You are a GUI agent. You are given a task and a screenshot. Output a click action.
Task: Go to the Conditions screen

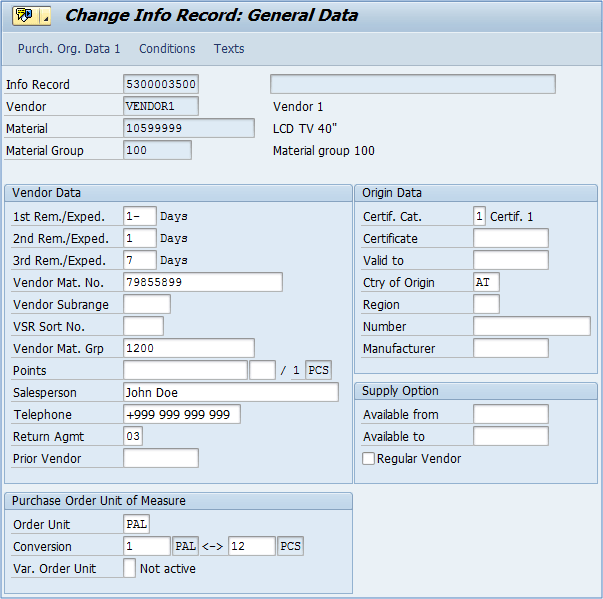[x=167, y=49]
